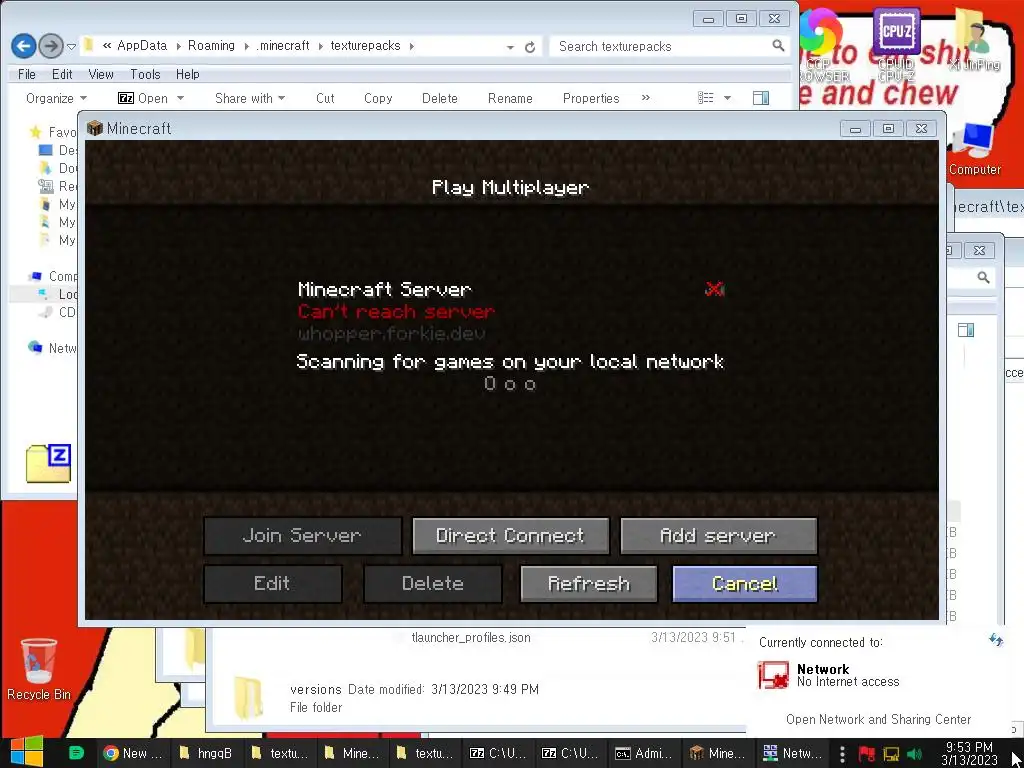Open the Xi JinPing desktop folder icon
Viewport: 1024px width, 768px height.
click(974, 40)
